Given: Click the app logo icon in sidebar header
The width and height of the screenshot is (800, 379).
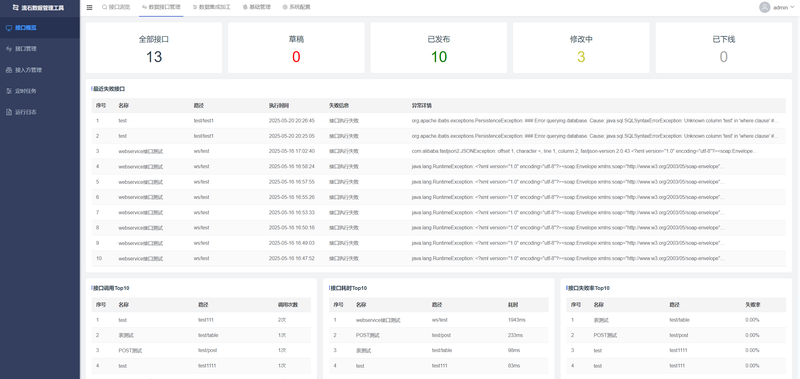Looking at the screenshot, I should coord(15,8).
